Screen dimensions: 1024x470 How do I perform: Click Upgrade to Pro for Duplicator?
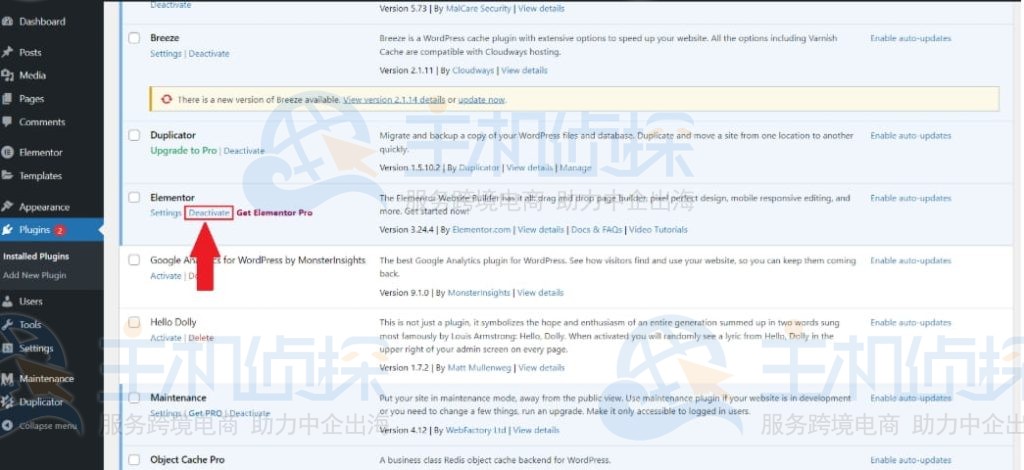point(184,151)
